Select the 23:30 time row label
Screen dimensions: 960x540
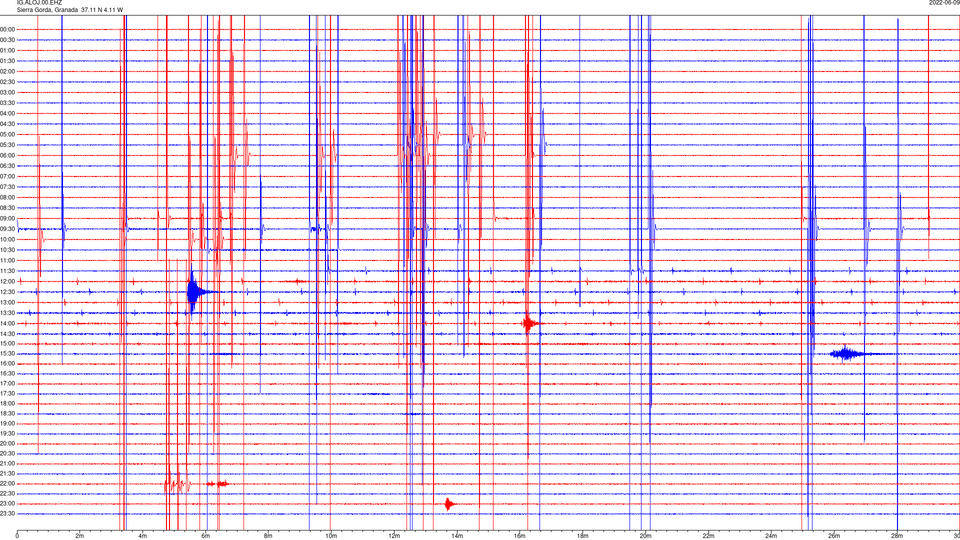pyautogui.click(x=8, y=514)
